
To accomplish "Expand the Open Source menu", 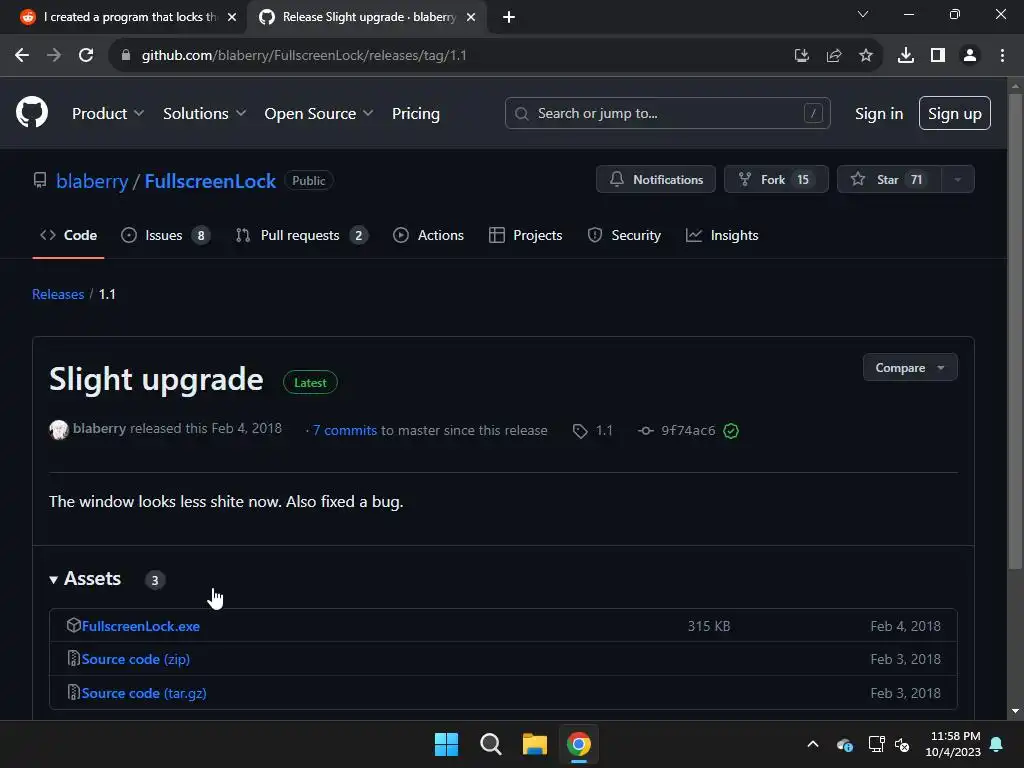I will pos(319,114).
